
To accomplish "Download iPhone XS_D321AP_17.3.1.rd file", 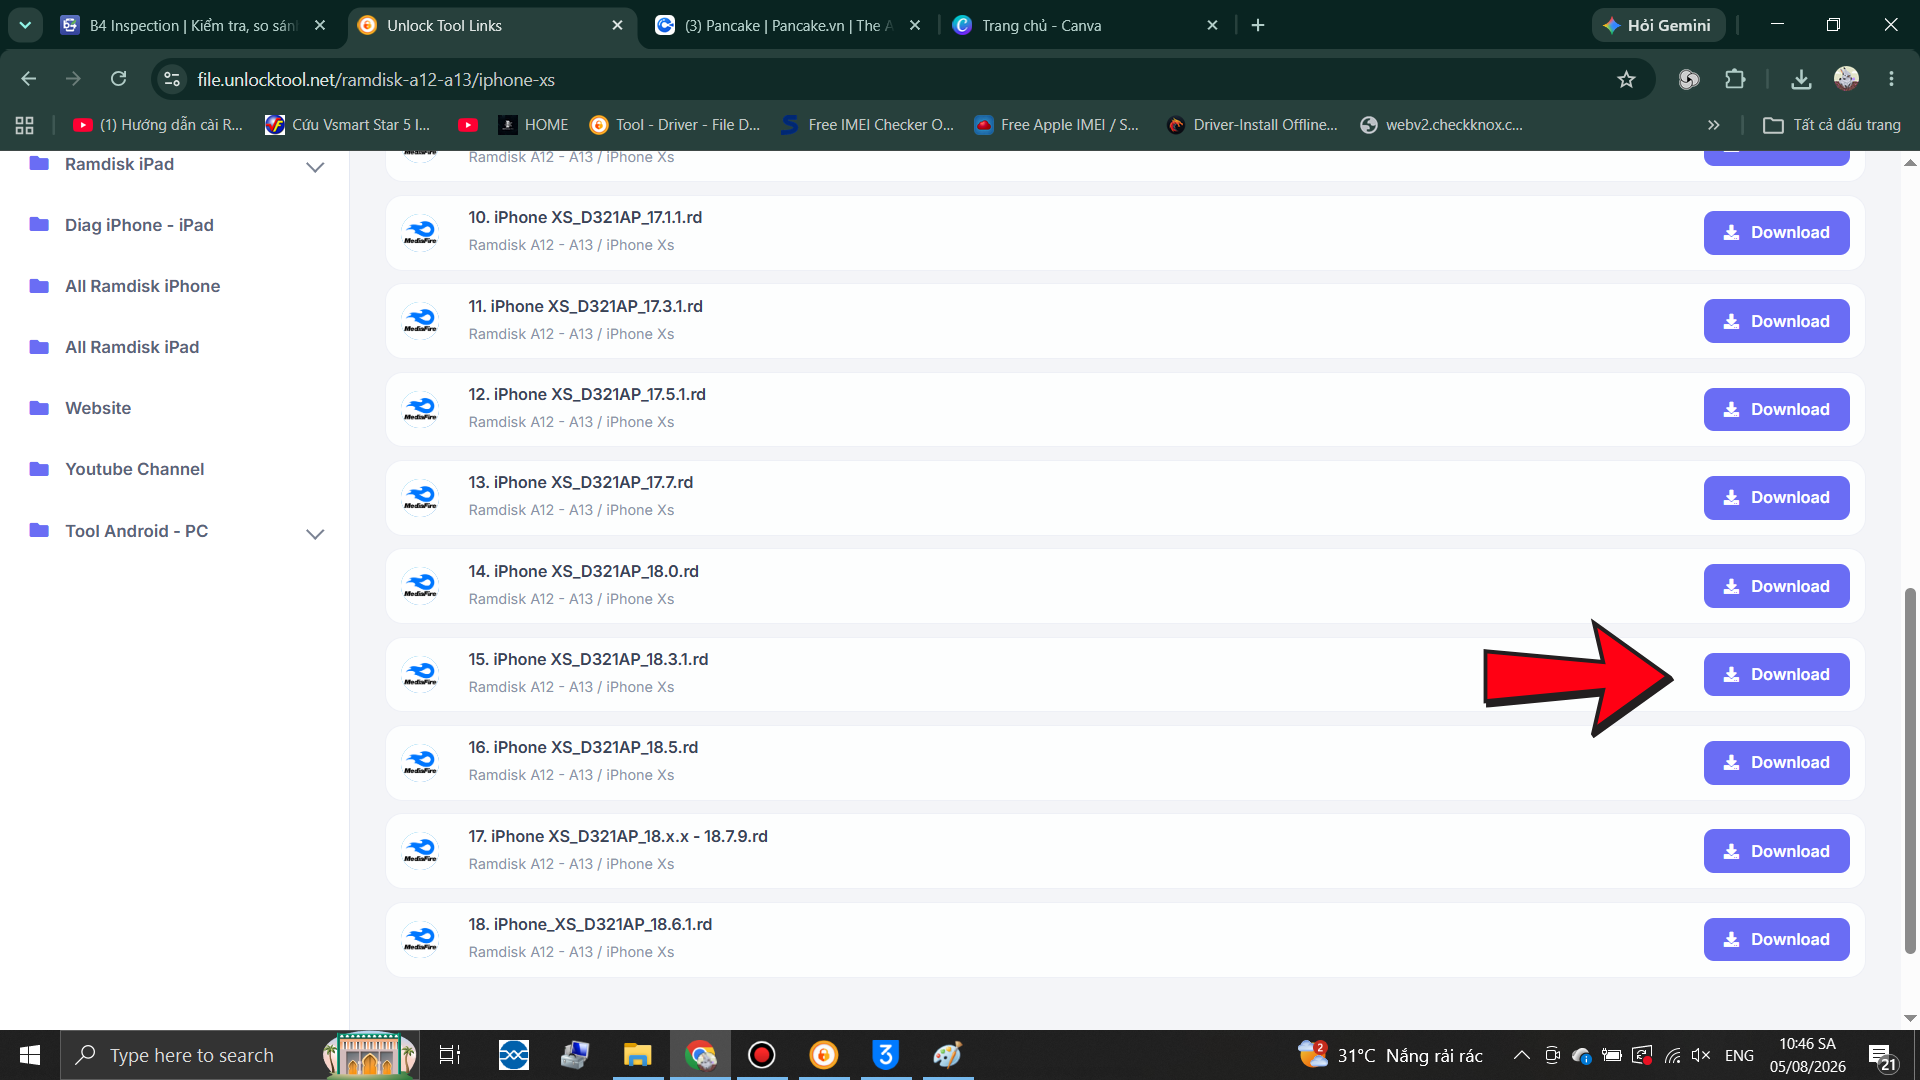I will click(1776, 321).
